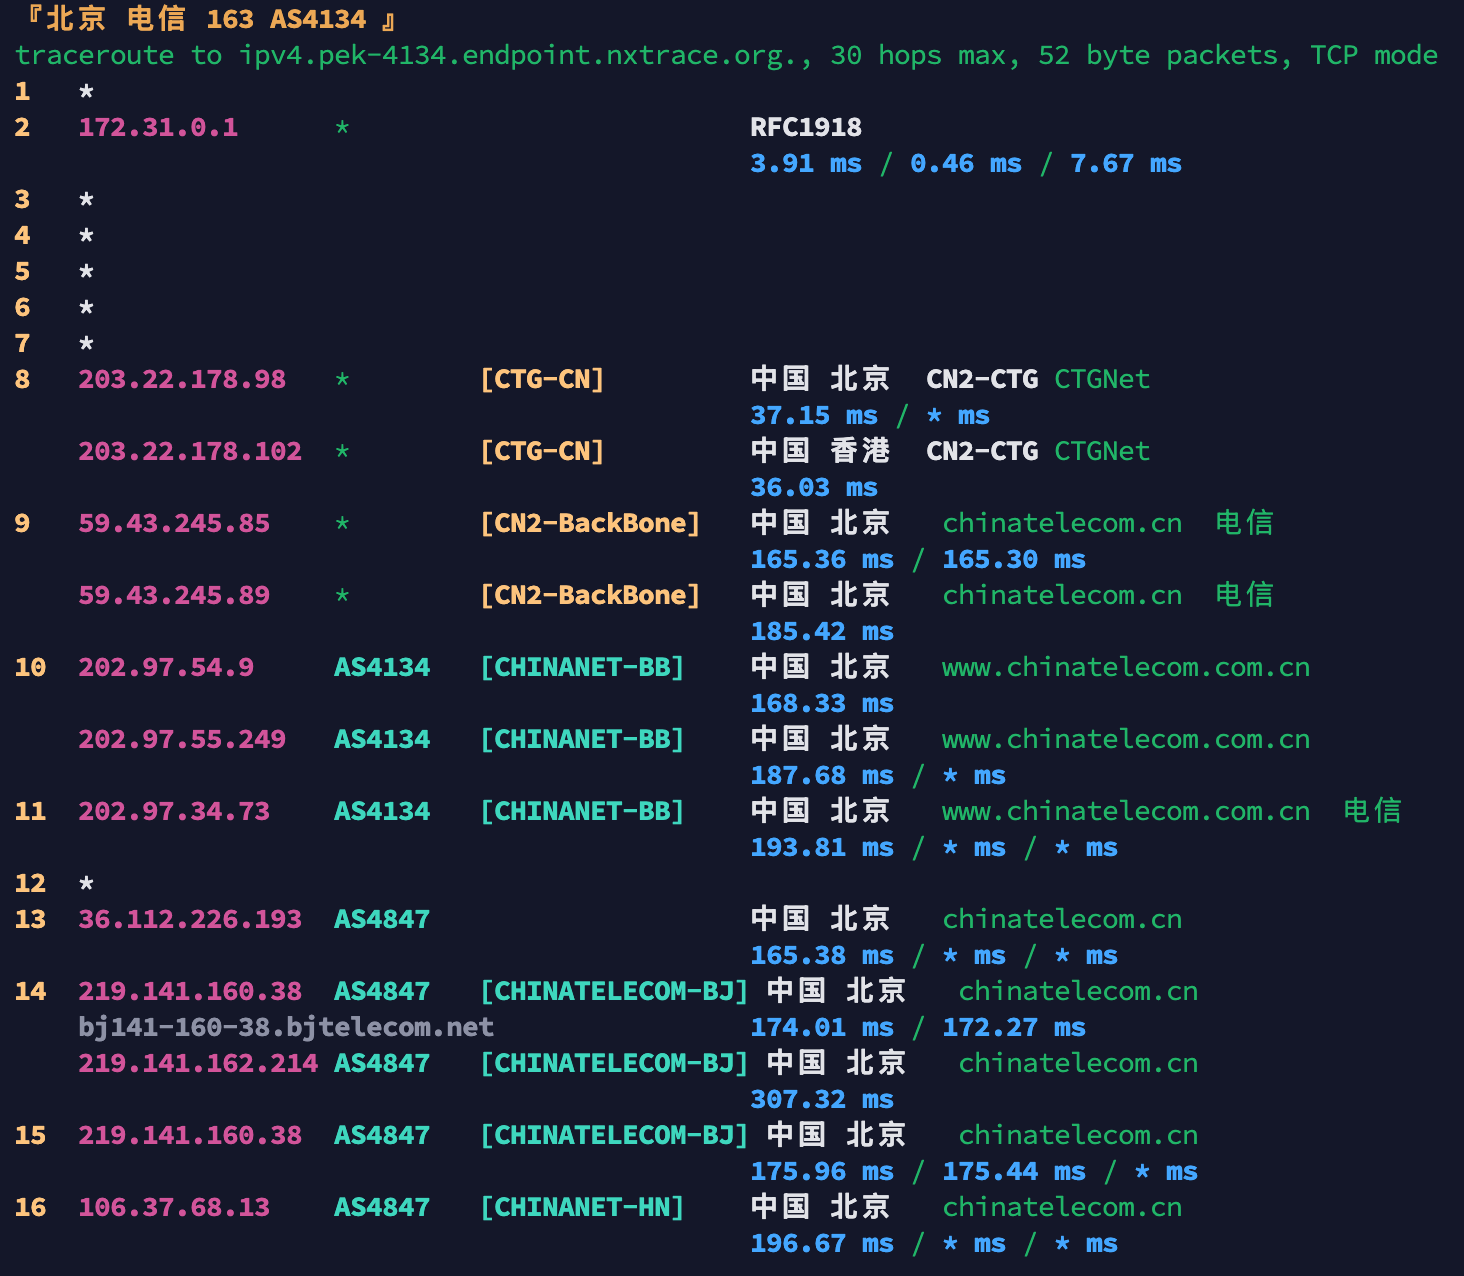Click "中国 香港" location text
The height and width of the screenshot is (1276, 1464).
tap(820, 451)
